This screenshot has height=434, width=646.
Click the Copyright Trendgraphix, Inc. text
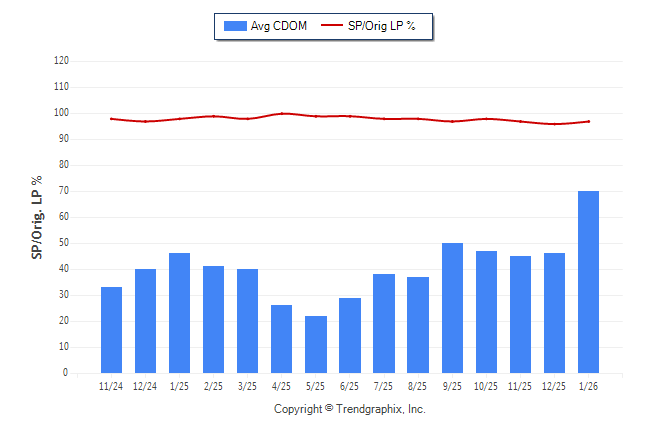click(x=350, y=409)
